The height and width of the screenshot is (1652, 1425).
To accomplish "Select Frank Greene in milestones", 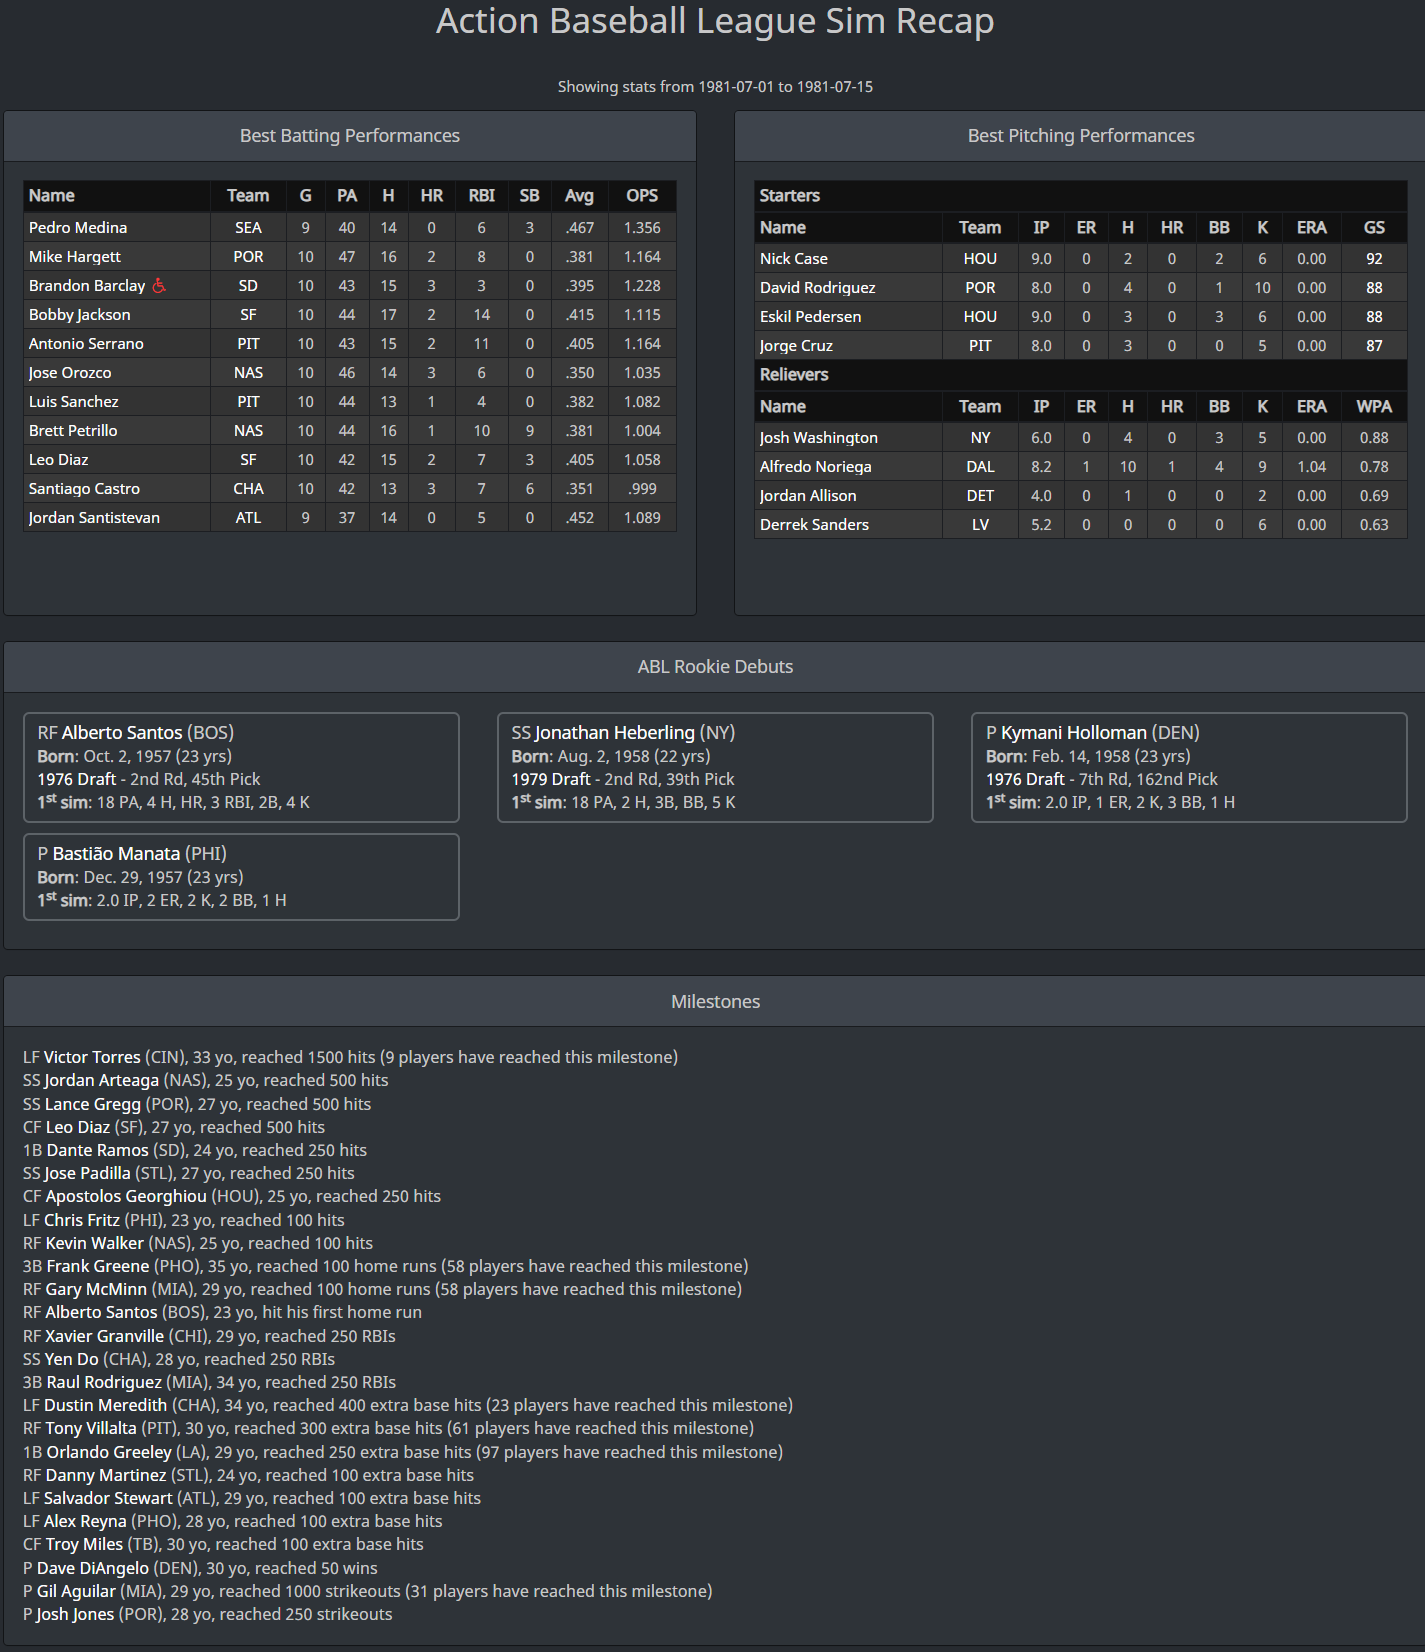I will 98,1267.
